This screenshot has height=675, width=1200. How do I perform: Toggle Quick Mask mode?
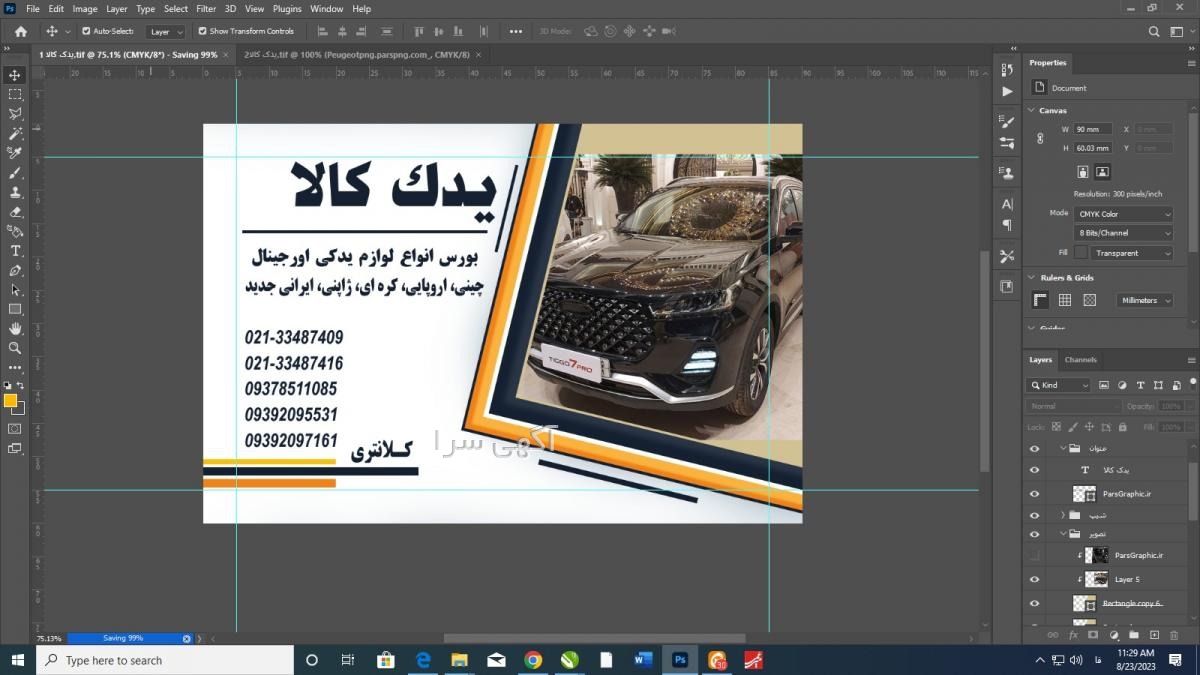point(15,428)
